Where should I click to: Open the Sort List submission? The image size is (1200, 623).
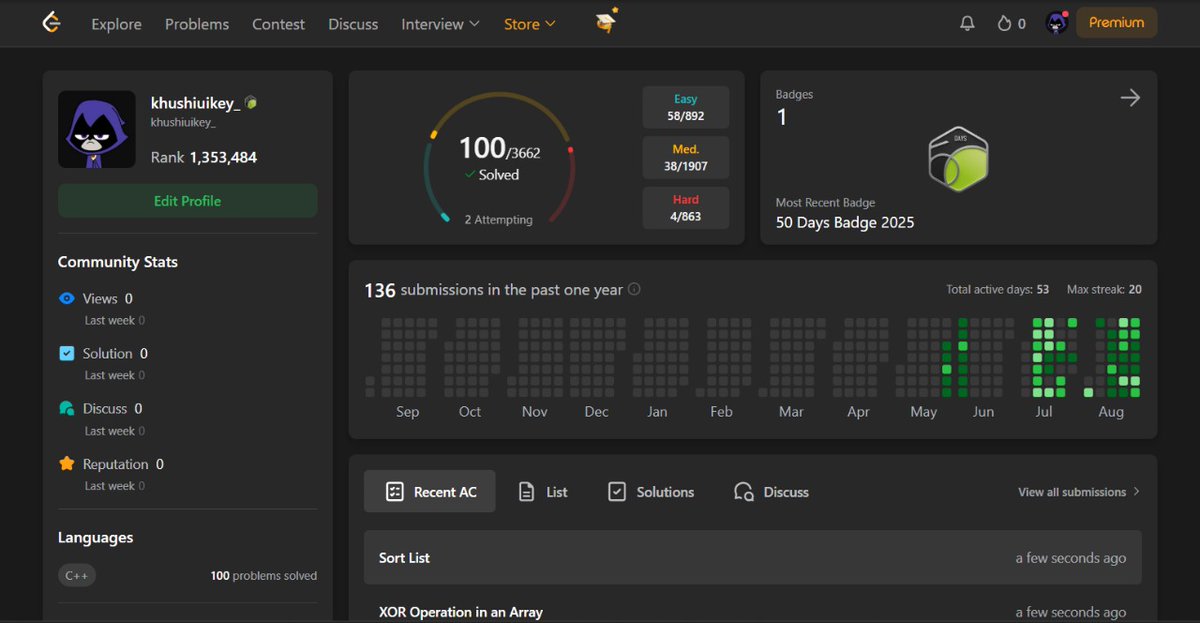753,558
